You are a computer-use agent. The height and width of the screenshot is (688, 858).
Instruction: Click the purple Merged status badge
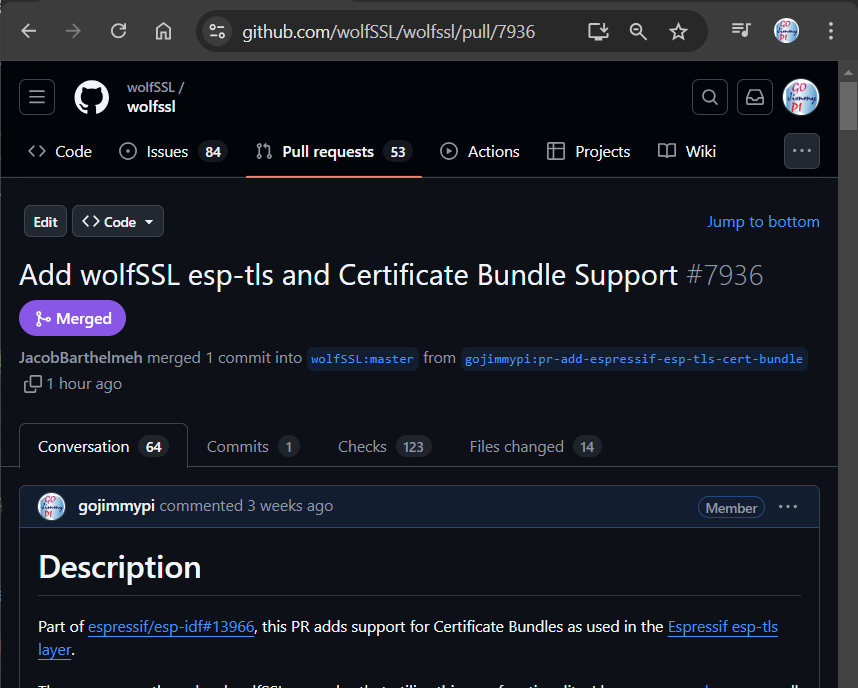point(72,318)
